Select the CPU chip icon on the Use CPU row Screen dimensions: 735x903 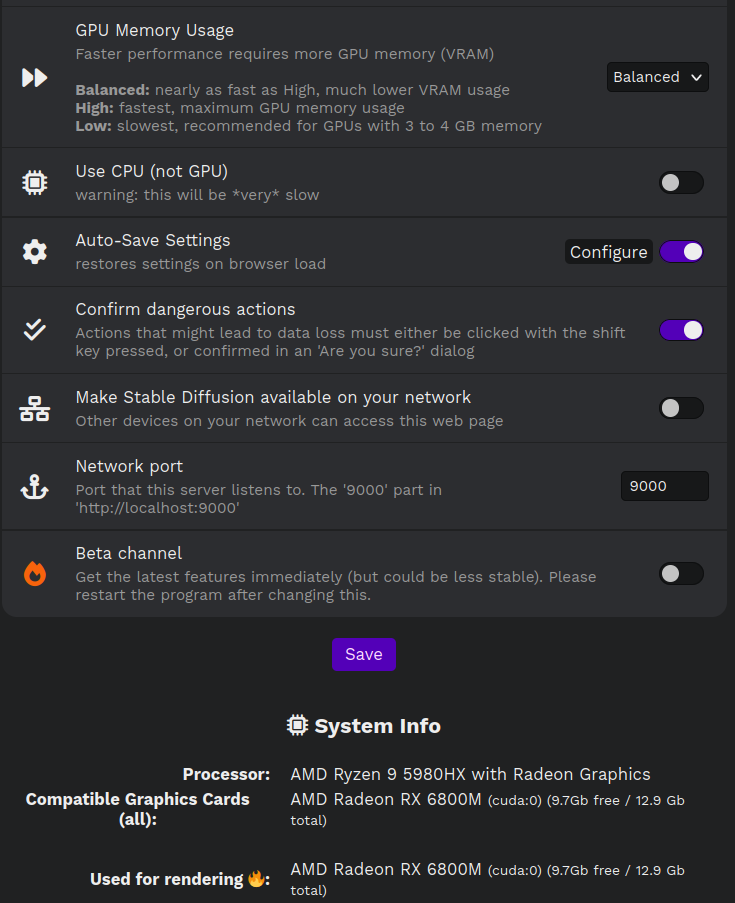pos(35,182)
